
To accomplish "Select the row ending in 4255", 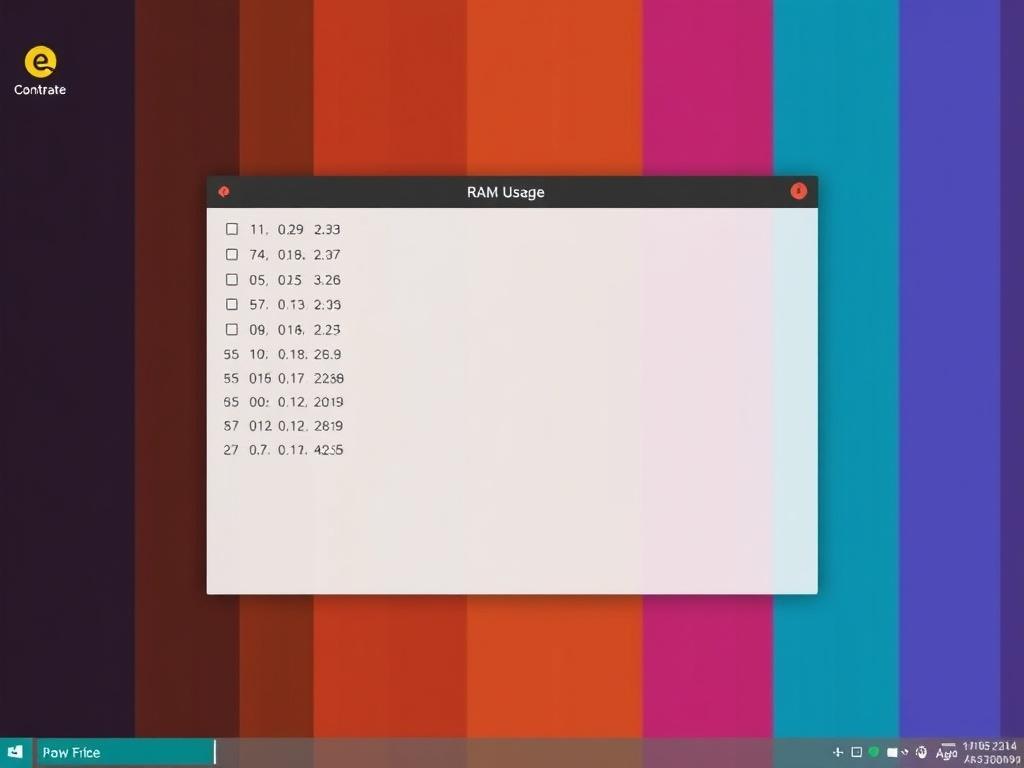I will (x=283, y=450).
